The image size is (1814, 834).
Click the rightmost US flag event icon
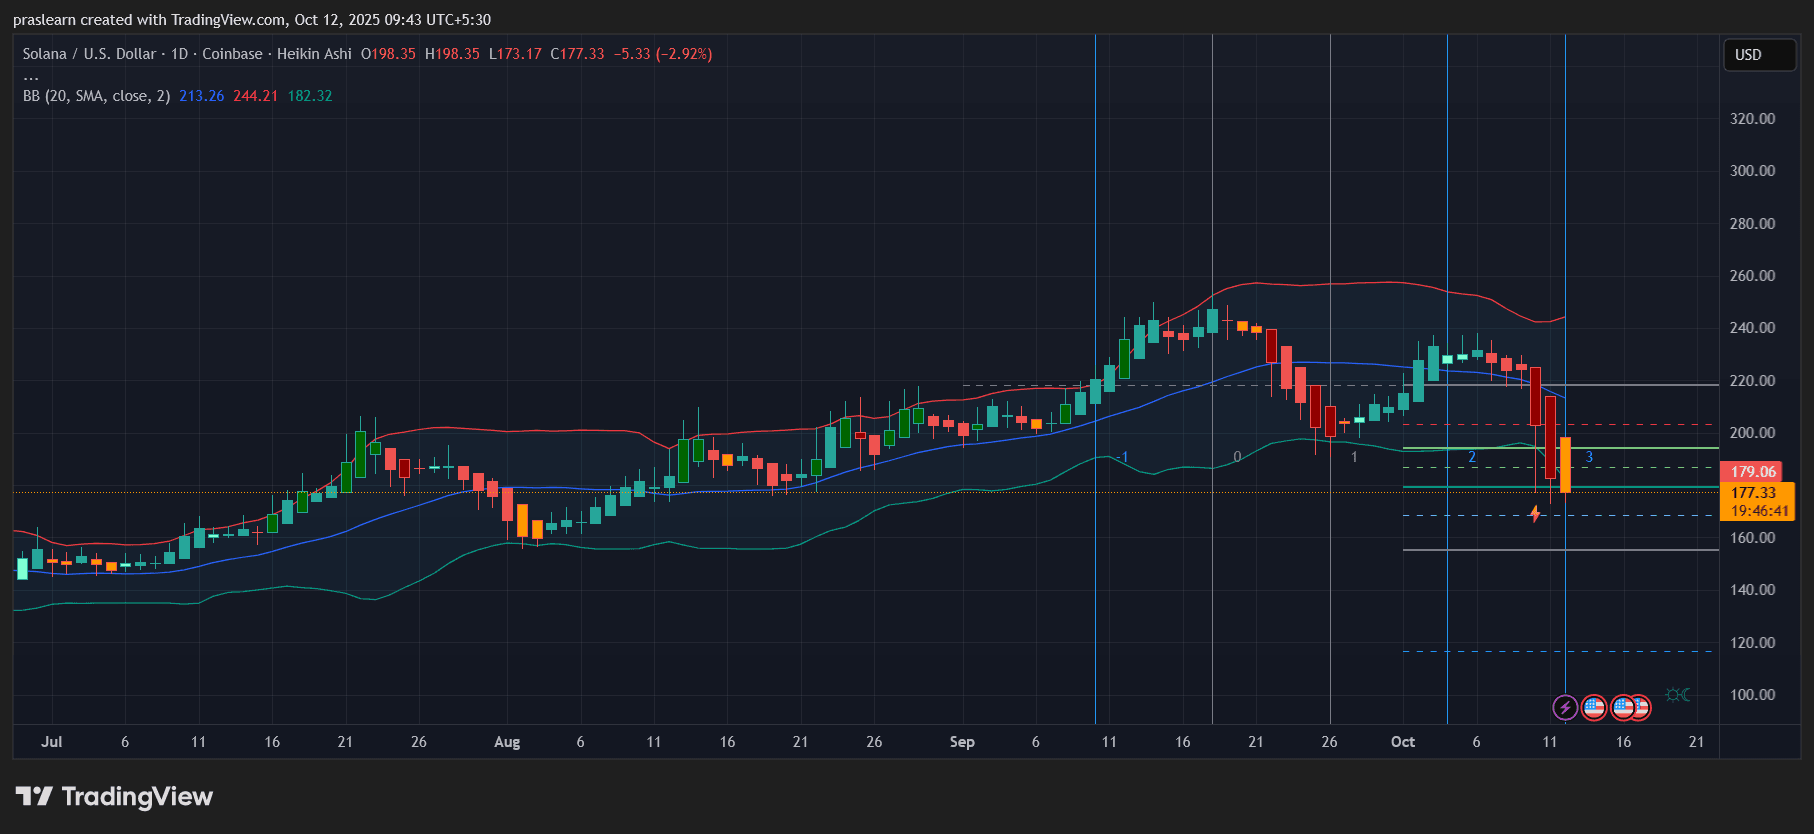tap(1639, 708)
